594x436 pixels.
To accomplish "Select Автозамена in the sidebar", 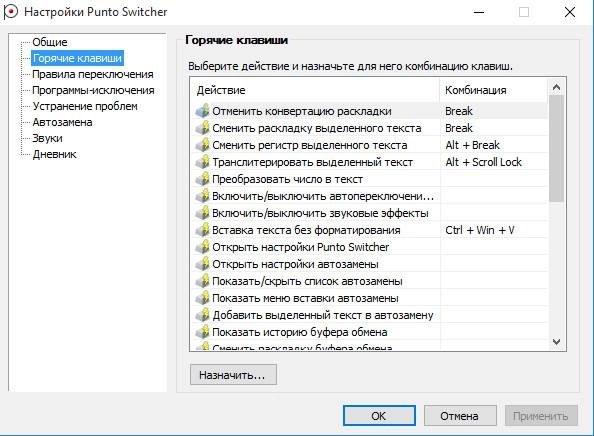I will [62, 122].
